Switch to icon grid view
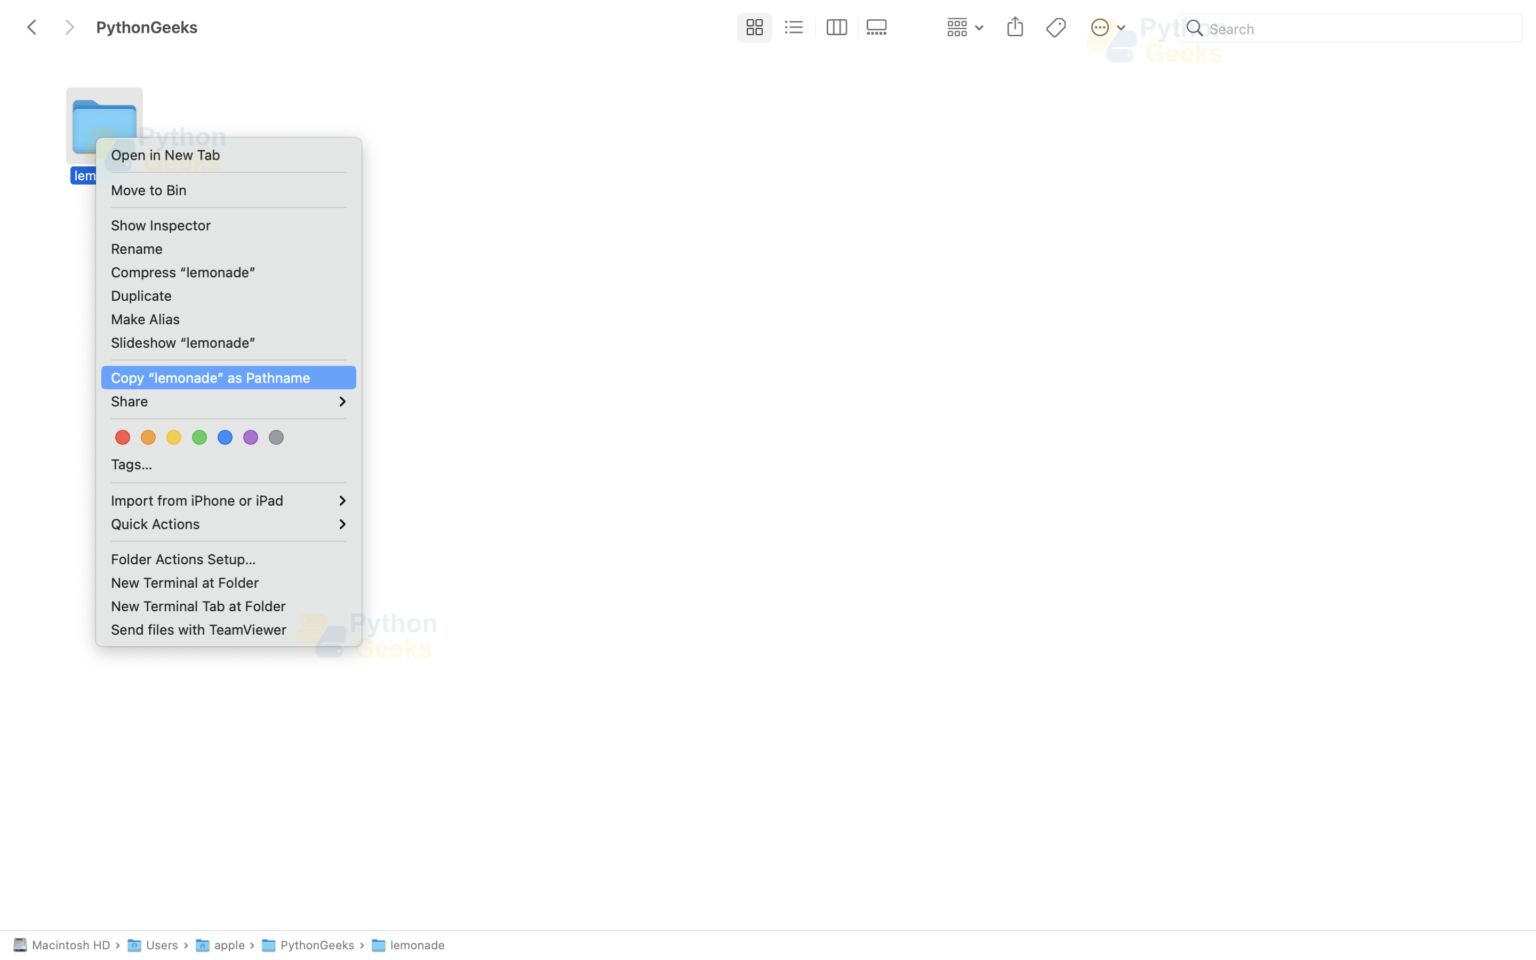Image resolution: width=1536 pixels, height=960 pixels. pyautogui.click(x=754, y=28)
